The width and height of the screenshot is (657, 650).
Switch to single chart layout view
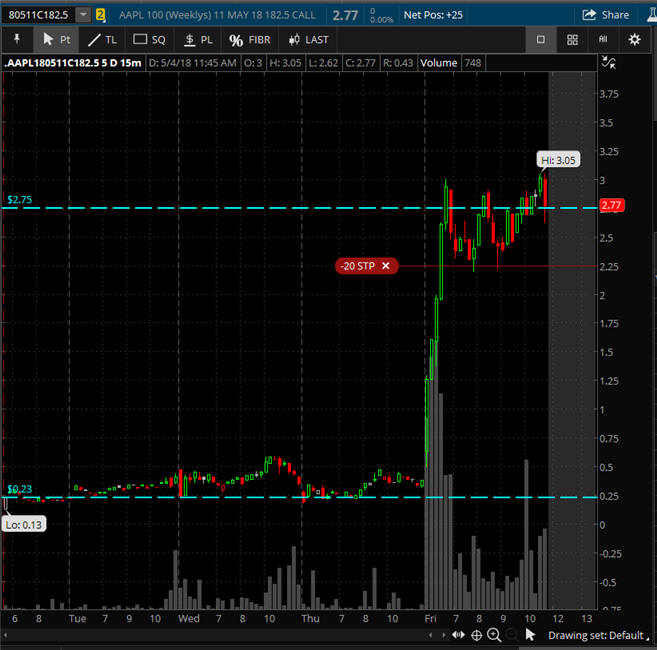tap(541, 40)
